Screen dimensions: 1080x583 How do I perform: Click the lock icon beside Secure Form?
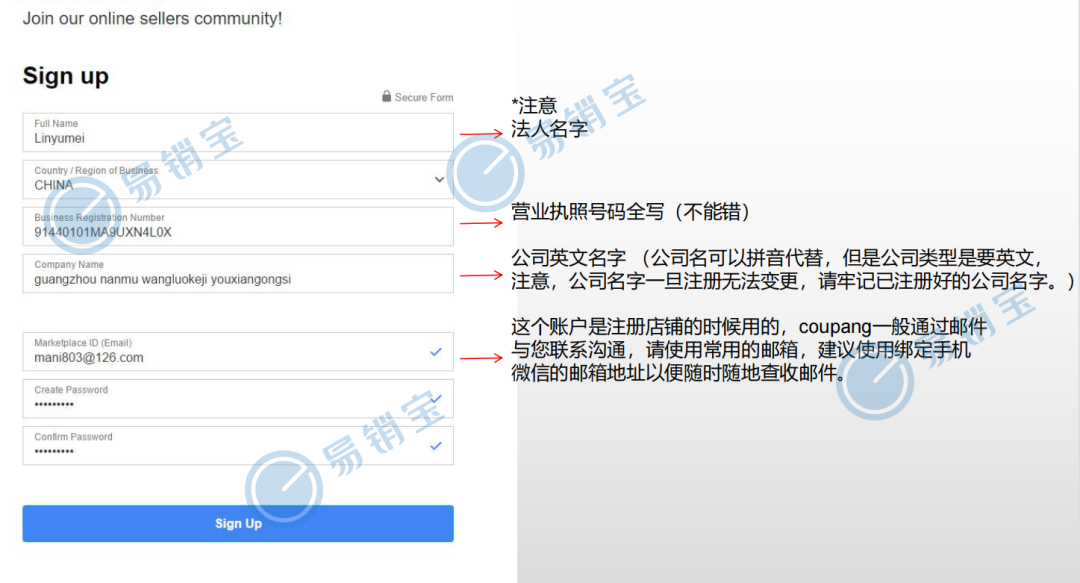[x=386, y=96]
